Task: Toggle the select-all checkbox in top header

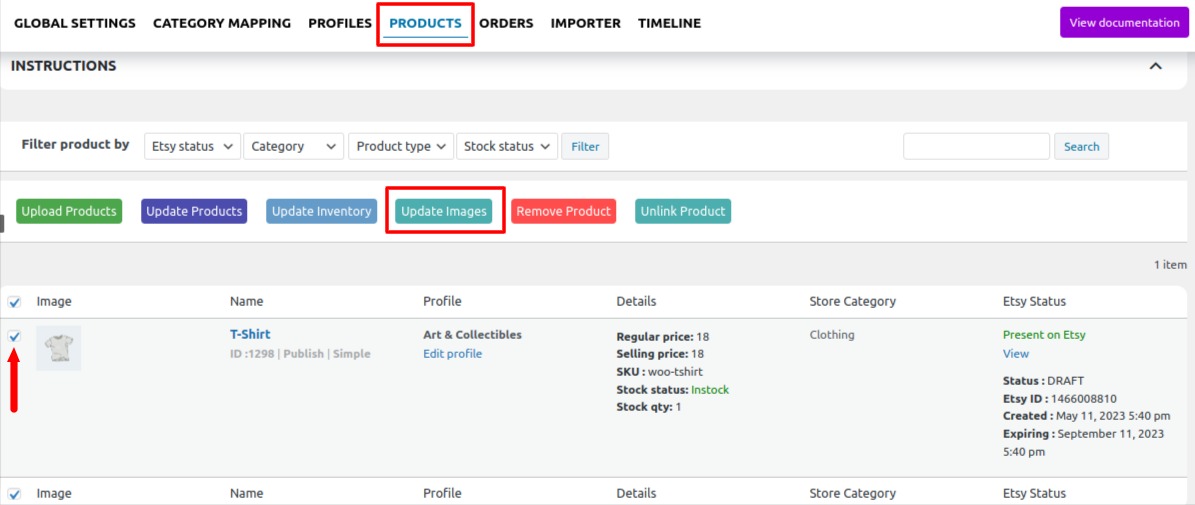Action: point(14,302)
